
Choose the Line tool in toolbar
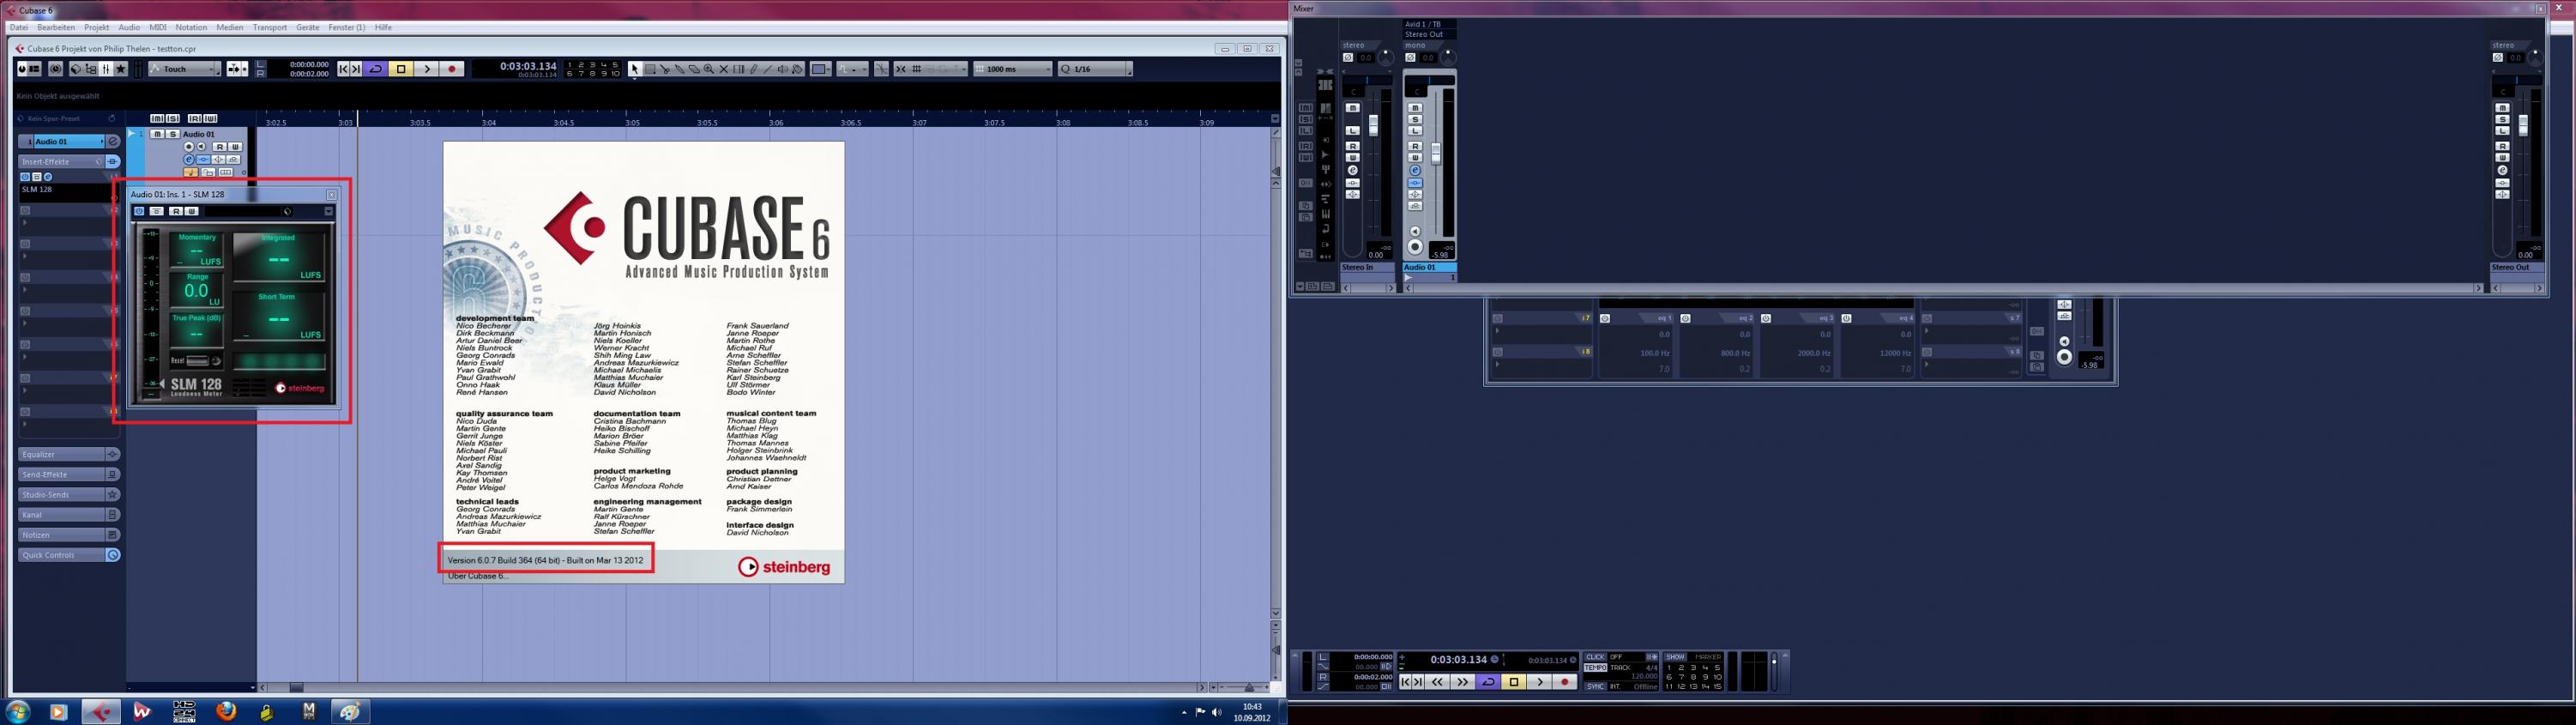coord(768,69)
